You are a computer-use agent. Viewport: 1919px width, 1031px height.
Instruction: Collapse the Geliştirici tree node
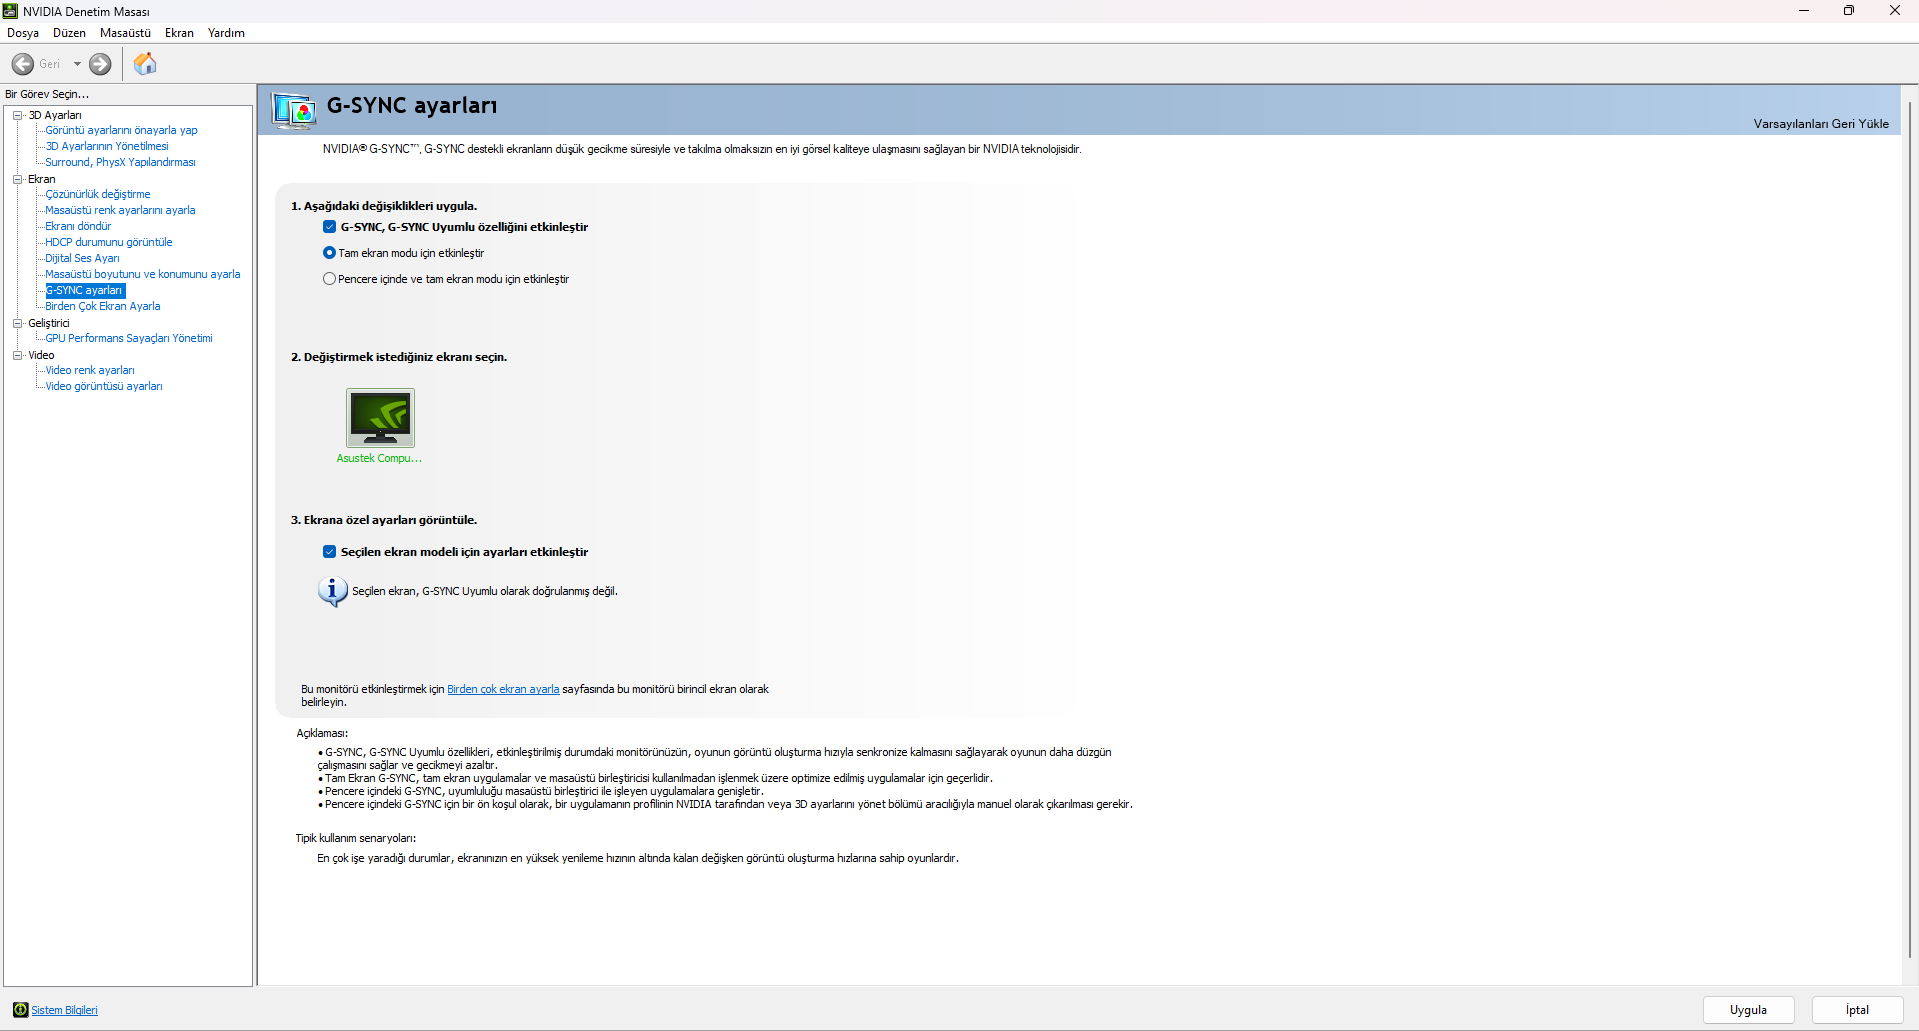click(17, 323)
